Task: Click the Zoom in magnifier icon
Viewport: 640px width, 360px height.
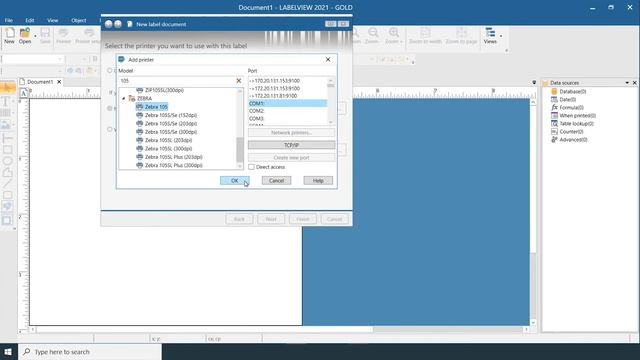Action: (394, 33)
